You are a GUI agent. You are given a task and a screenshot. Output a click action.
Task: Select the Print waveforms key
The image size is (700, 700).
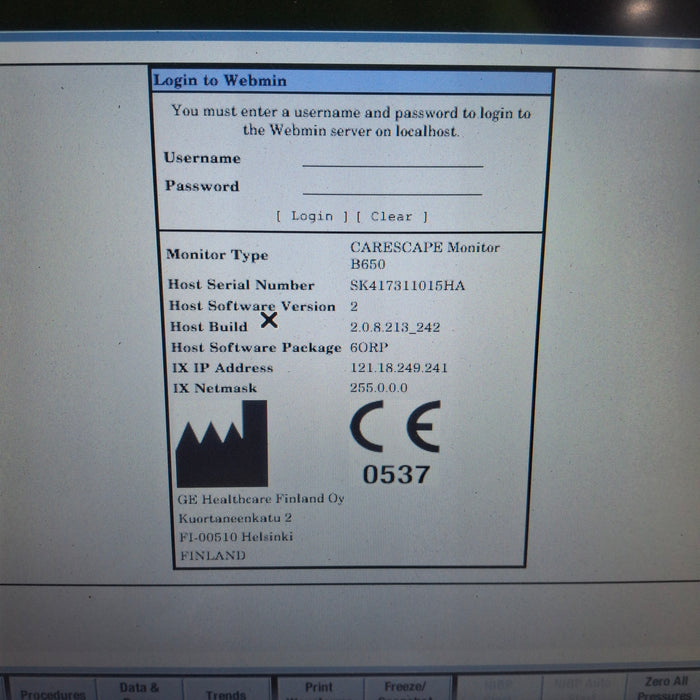319,689
